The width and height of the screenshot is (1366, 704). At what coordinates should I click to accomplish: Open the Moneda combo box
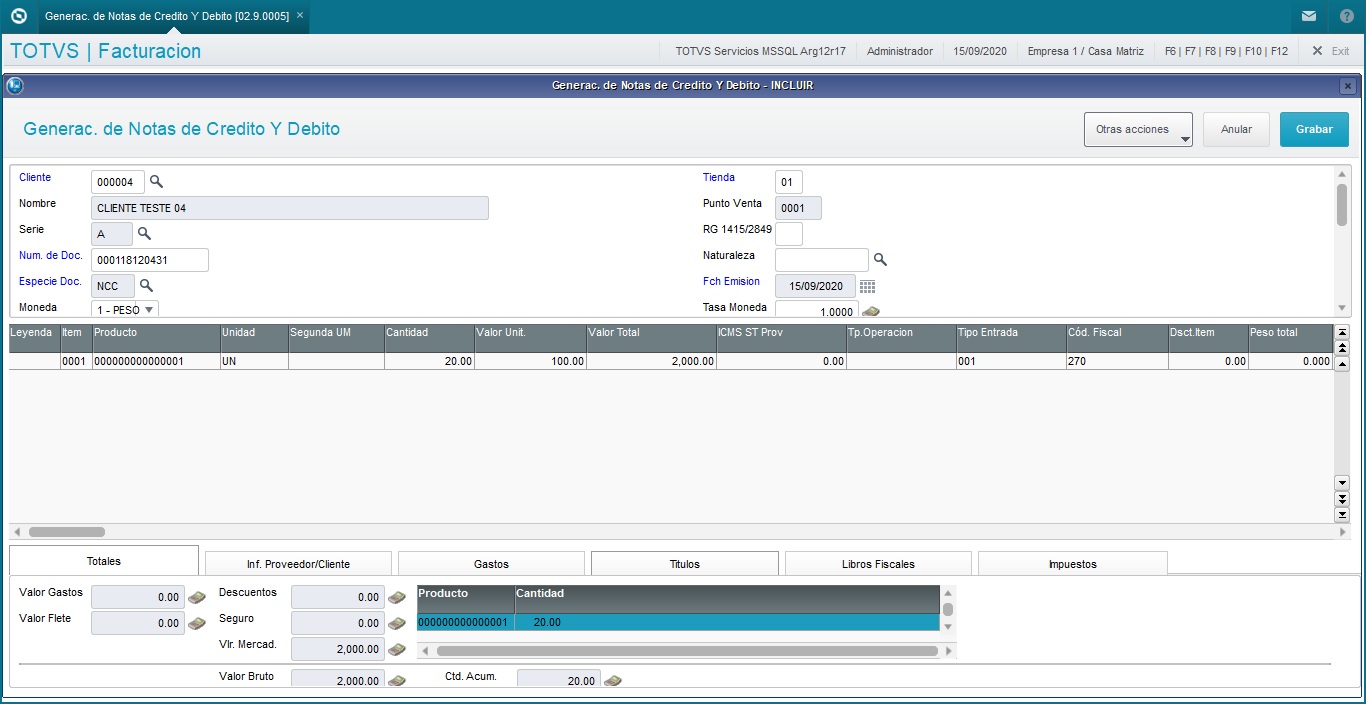click(125, 310)
